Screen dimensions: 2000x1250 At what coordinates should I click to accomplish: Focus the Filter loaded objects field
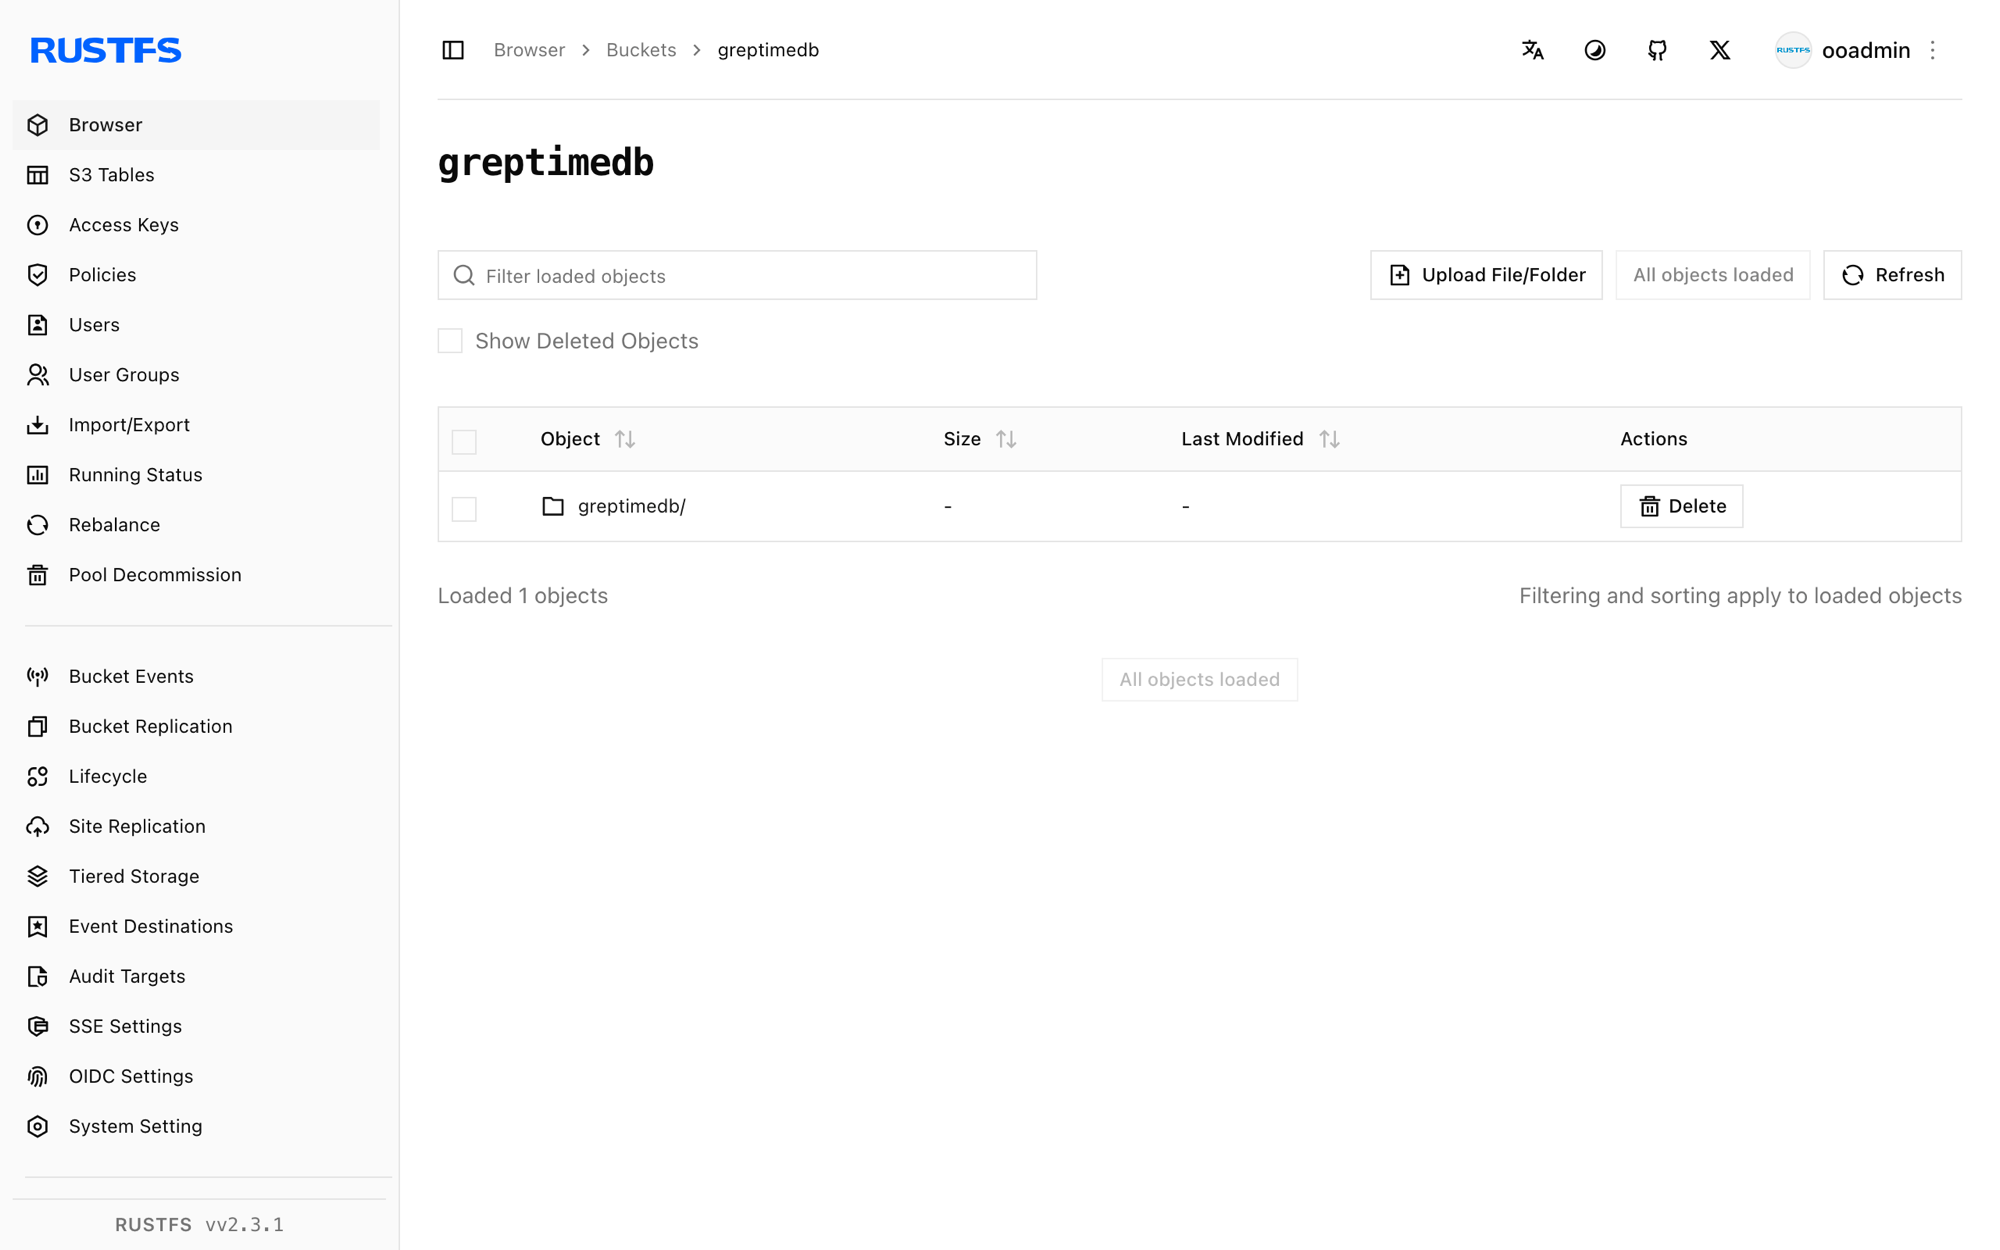737,275
